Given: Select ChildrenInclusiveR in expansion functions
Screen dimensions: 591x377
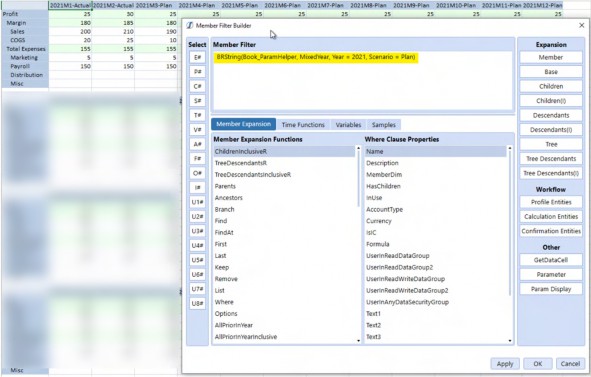Looking at the screenshot, I should click(x=285, y=152).
